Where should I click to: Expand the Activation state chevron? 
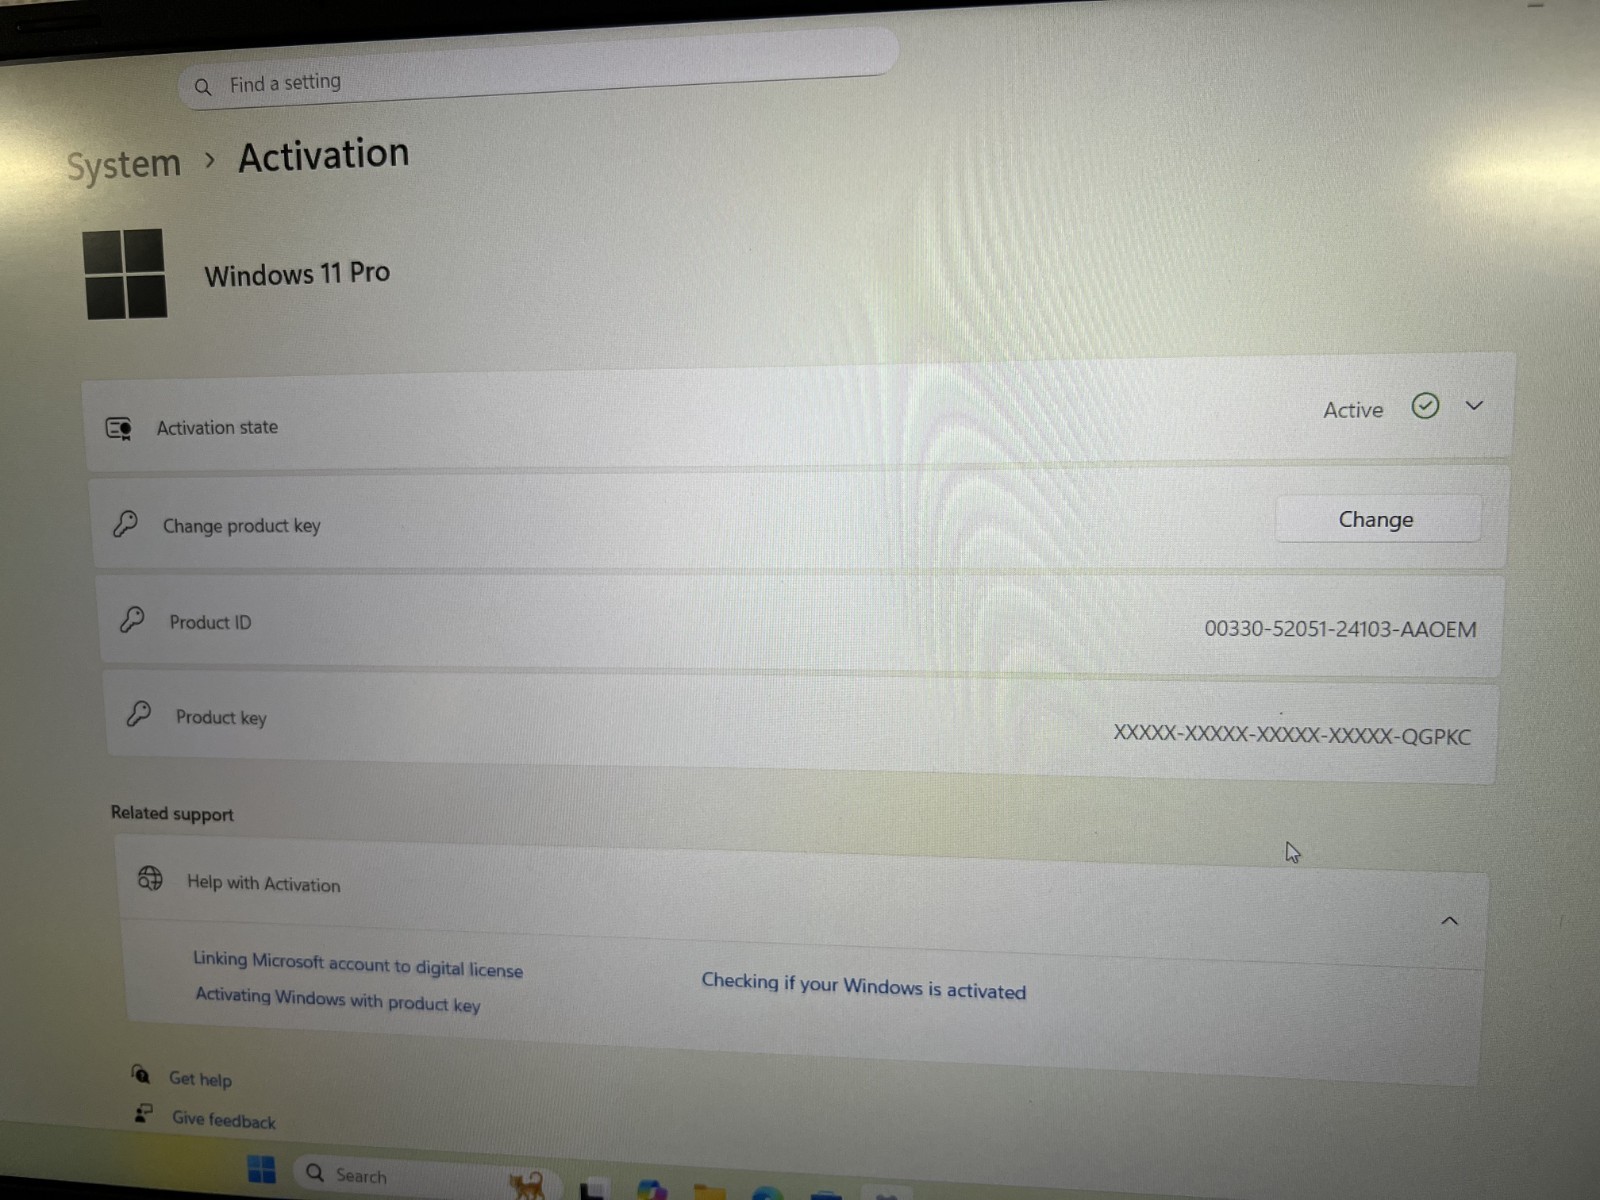[1474, 405]
